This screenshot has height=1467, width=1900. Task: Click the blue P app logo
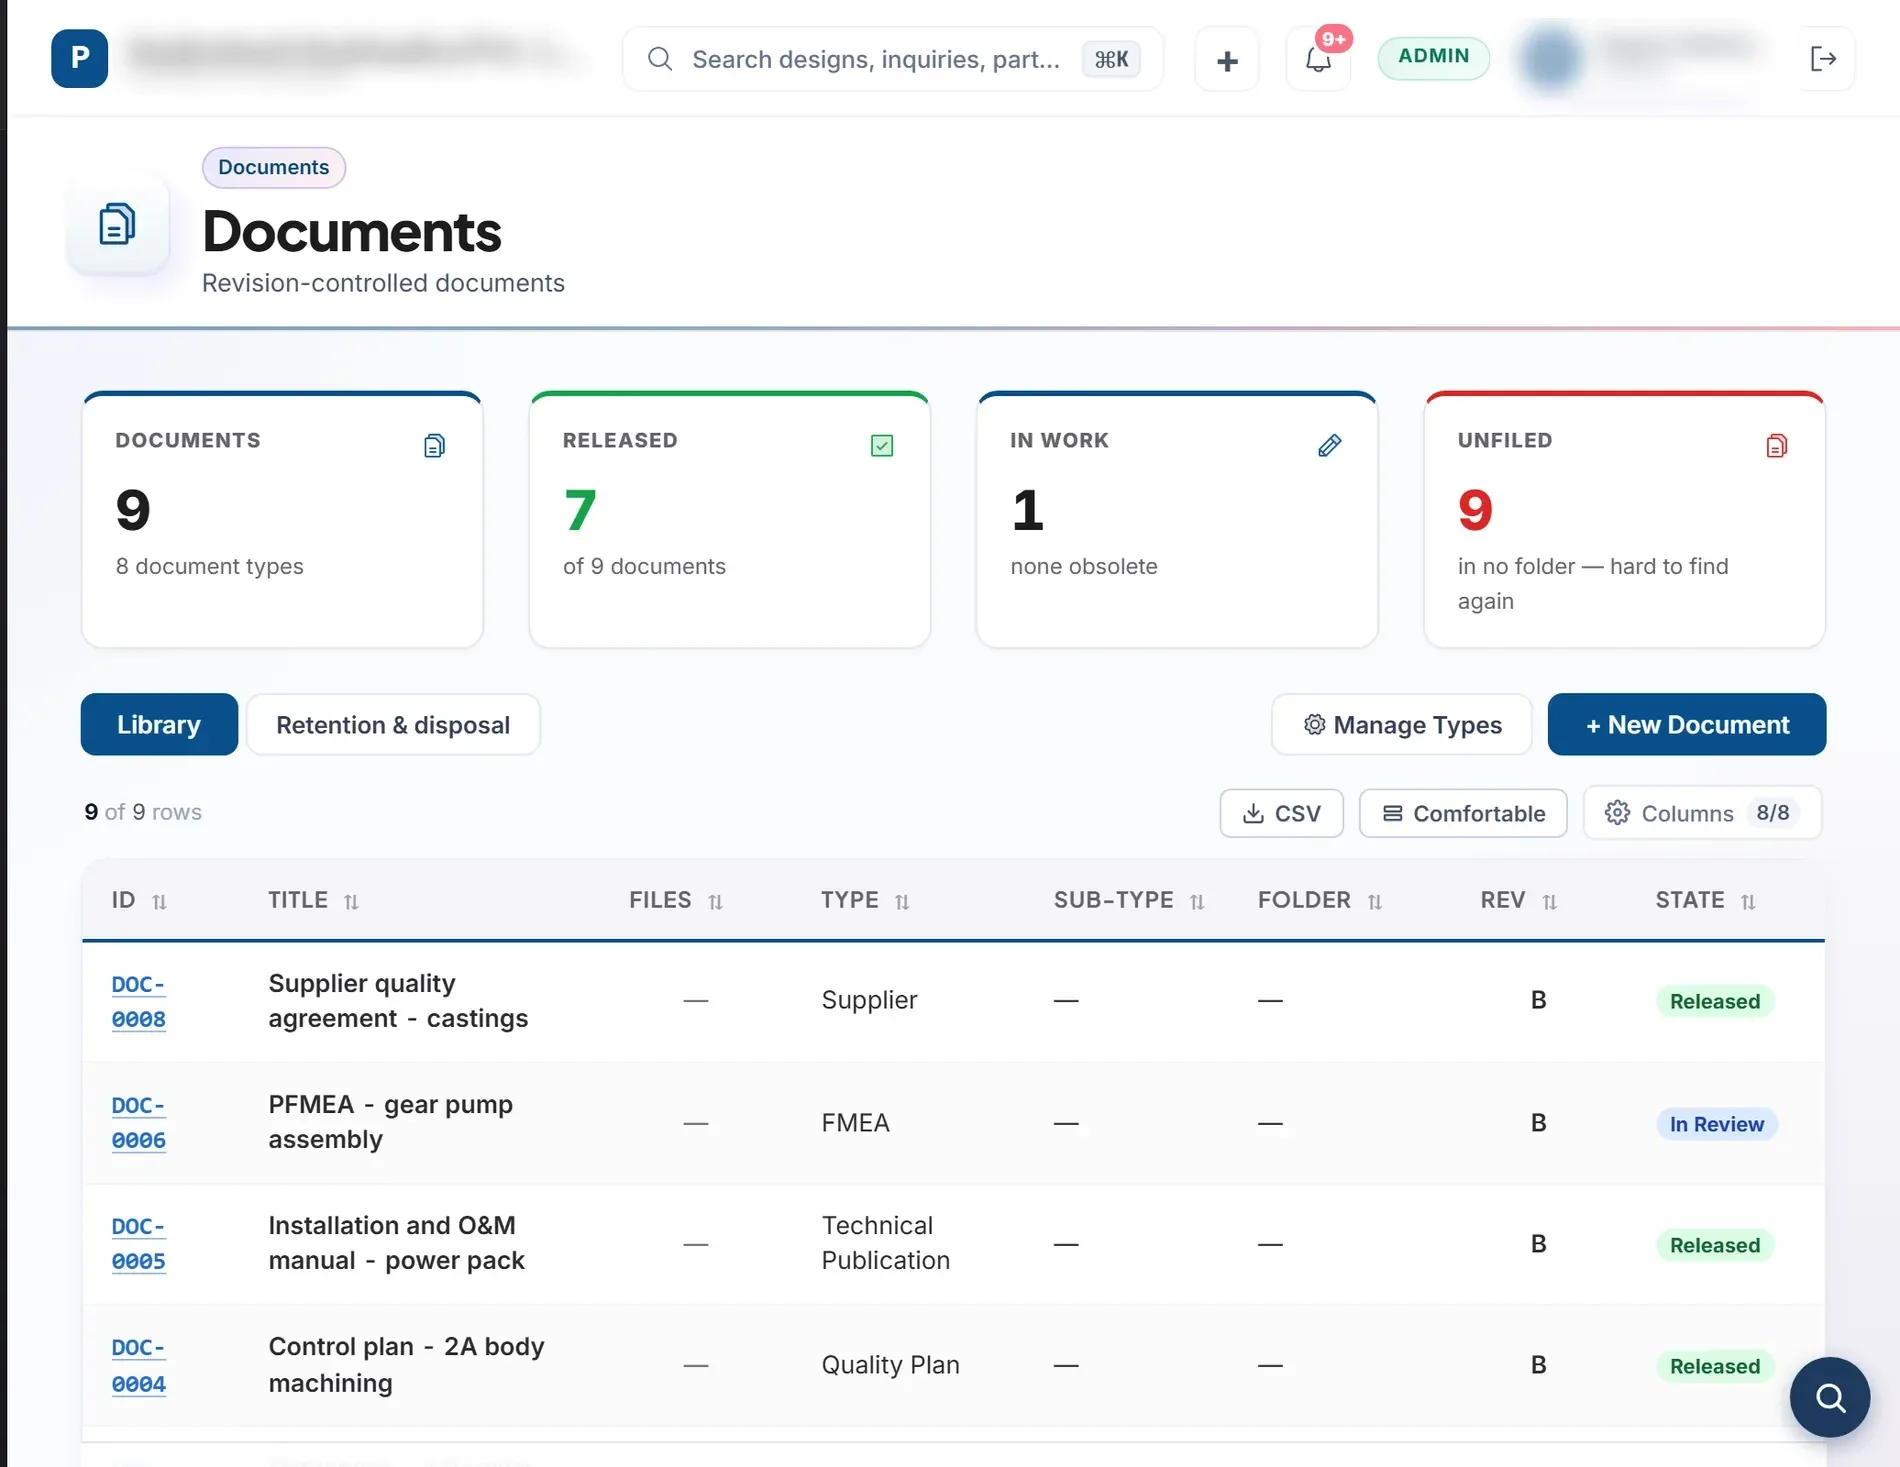point(80,59)
